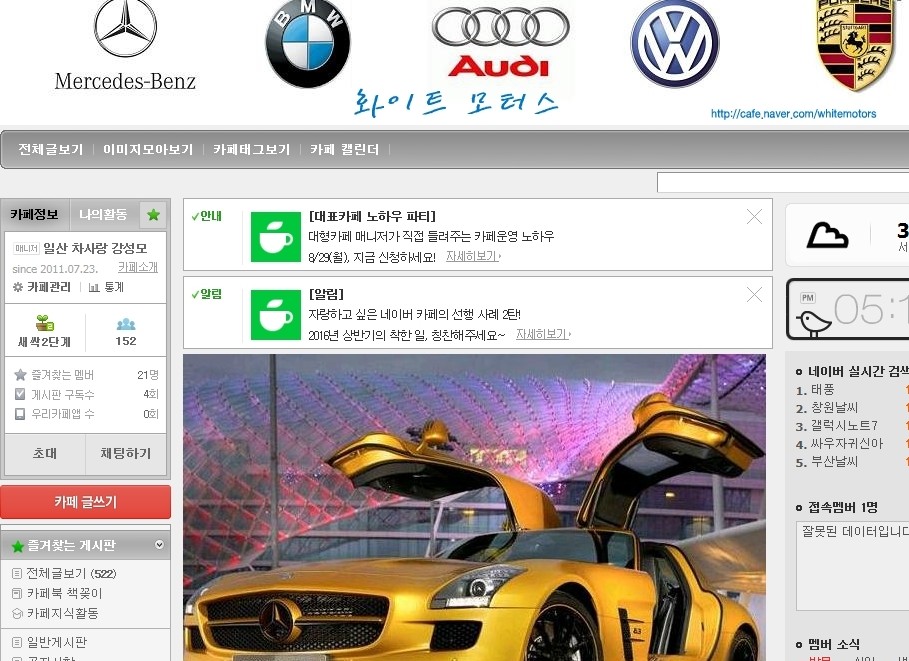Open the 카페지식활동 board
This screenshot has width=909, height=661.
click(63, 613)
